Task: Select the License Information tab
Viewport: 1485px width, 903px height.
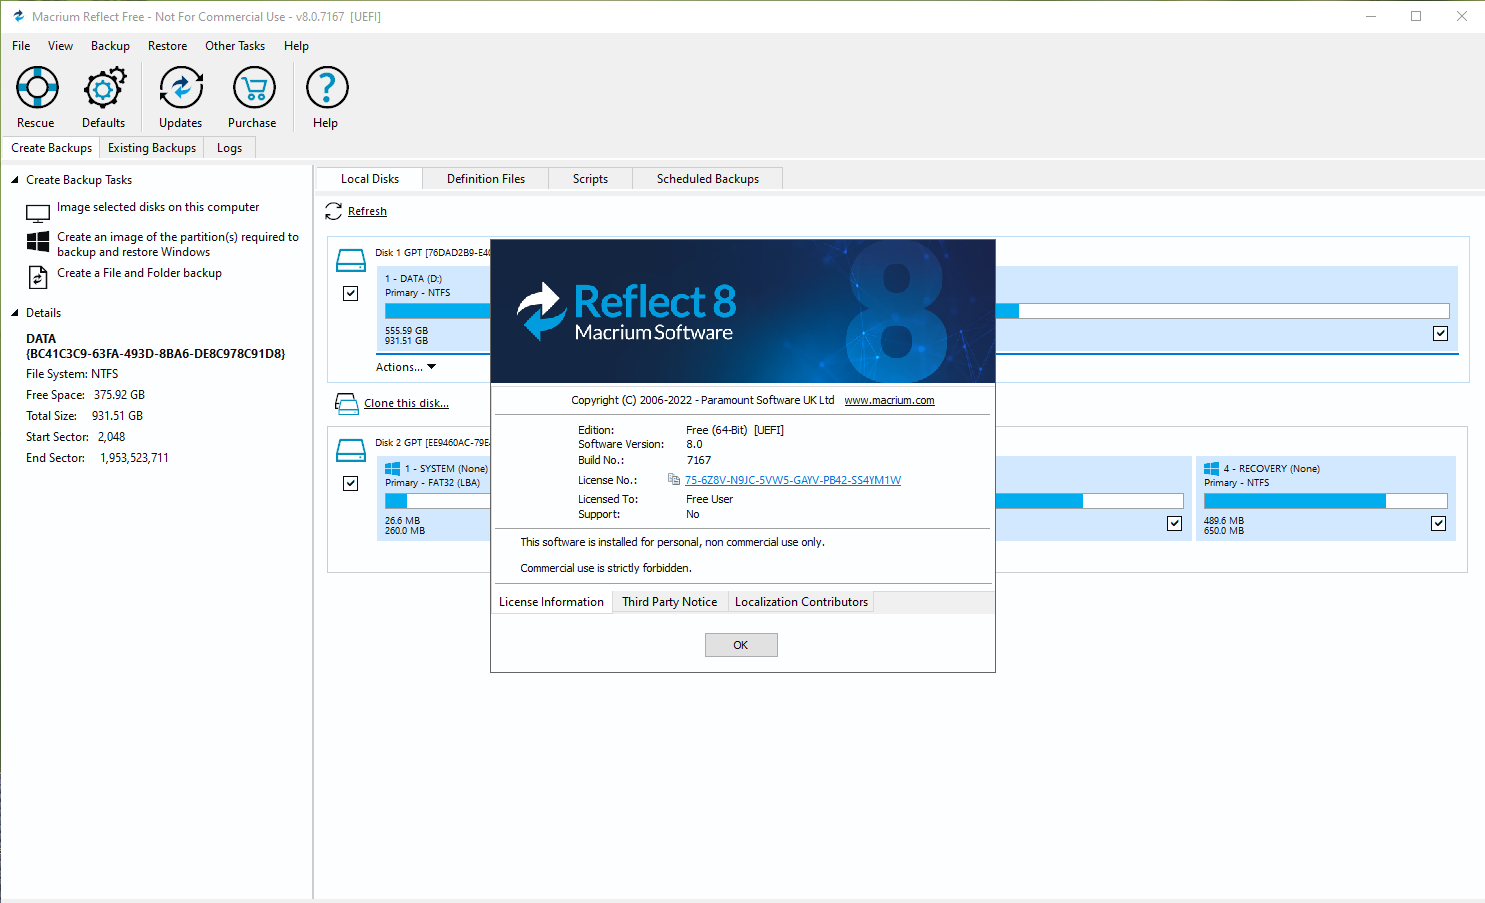Action: (551, 602)
